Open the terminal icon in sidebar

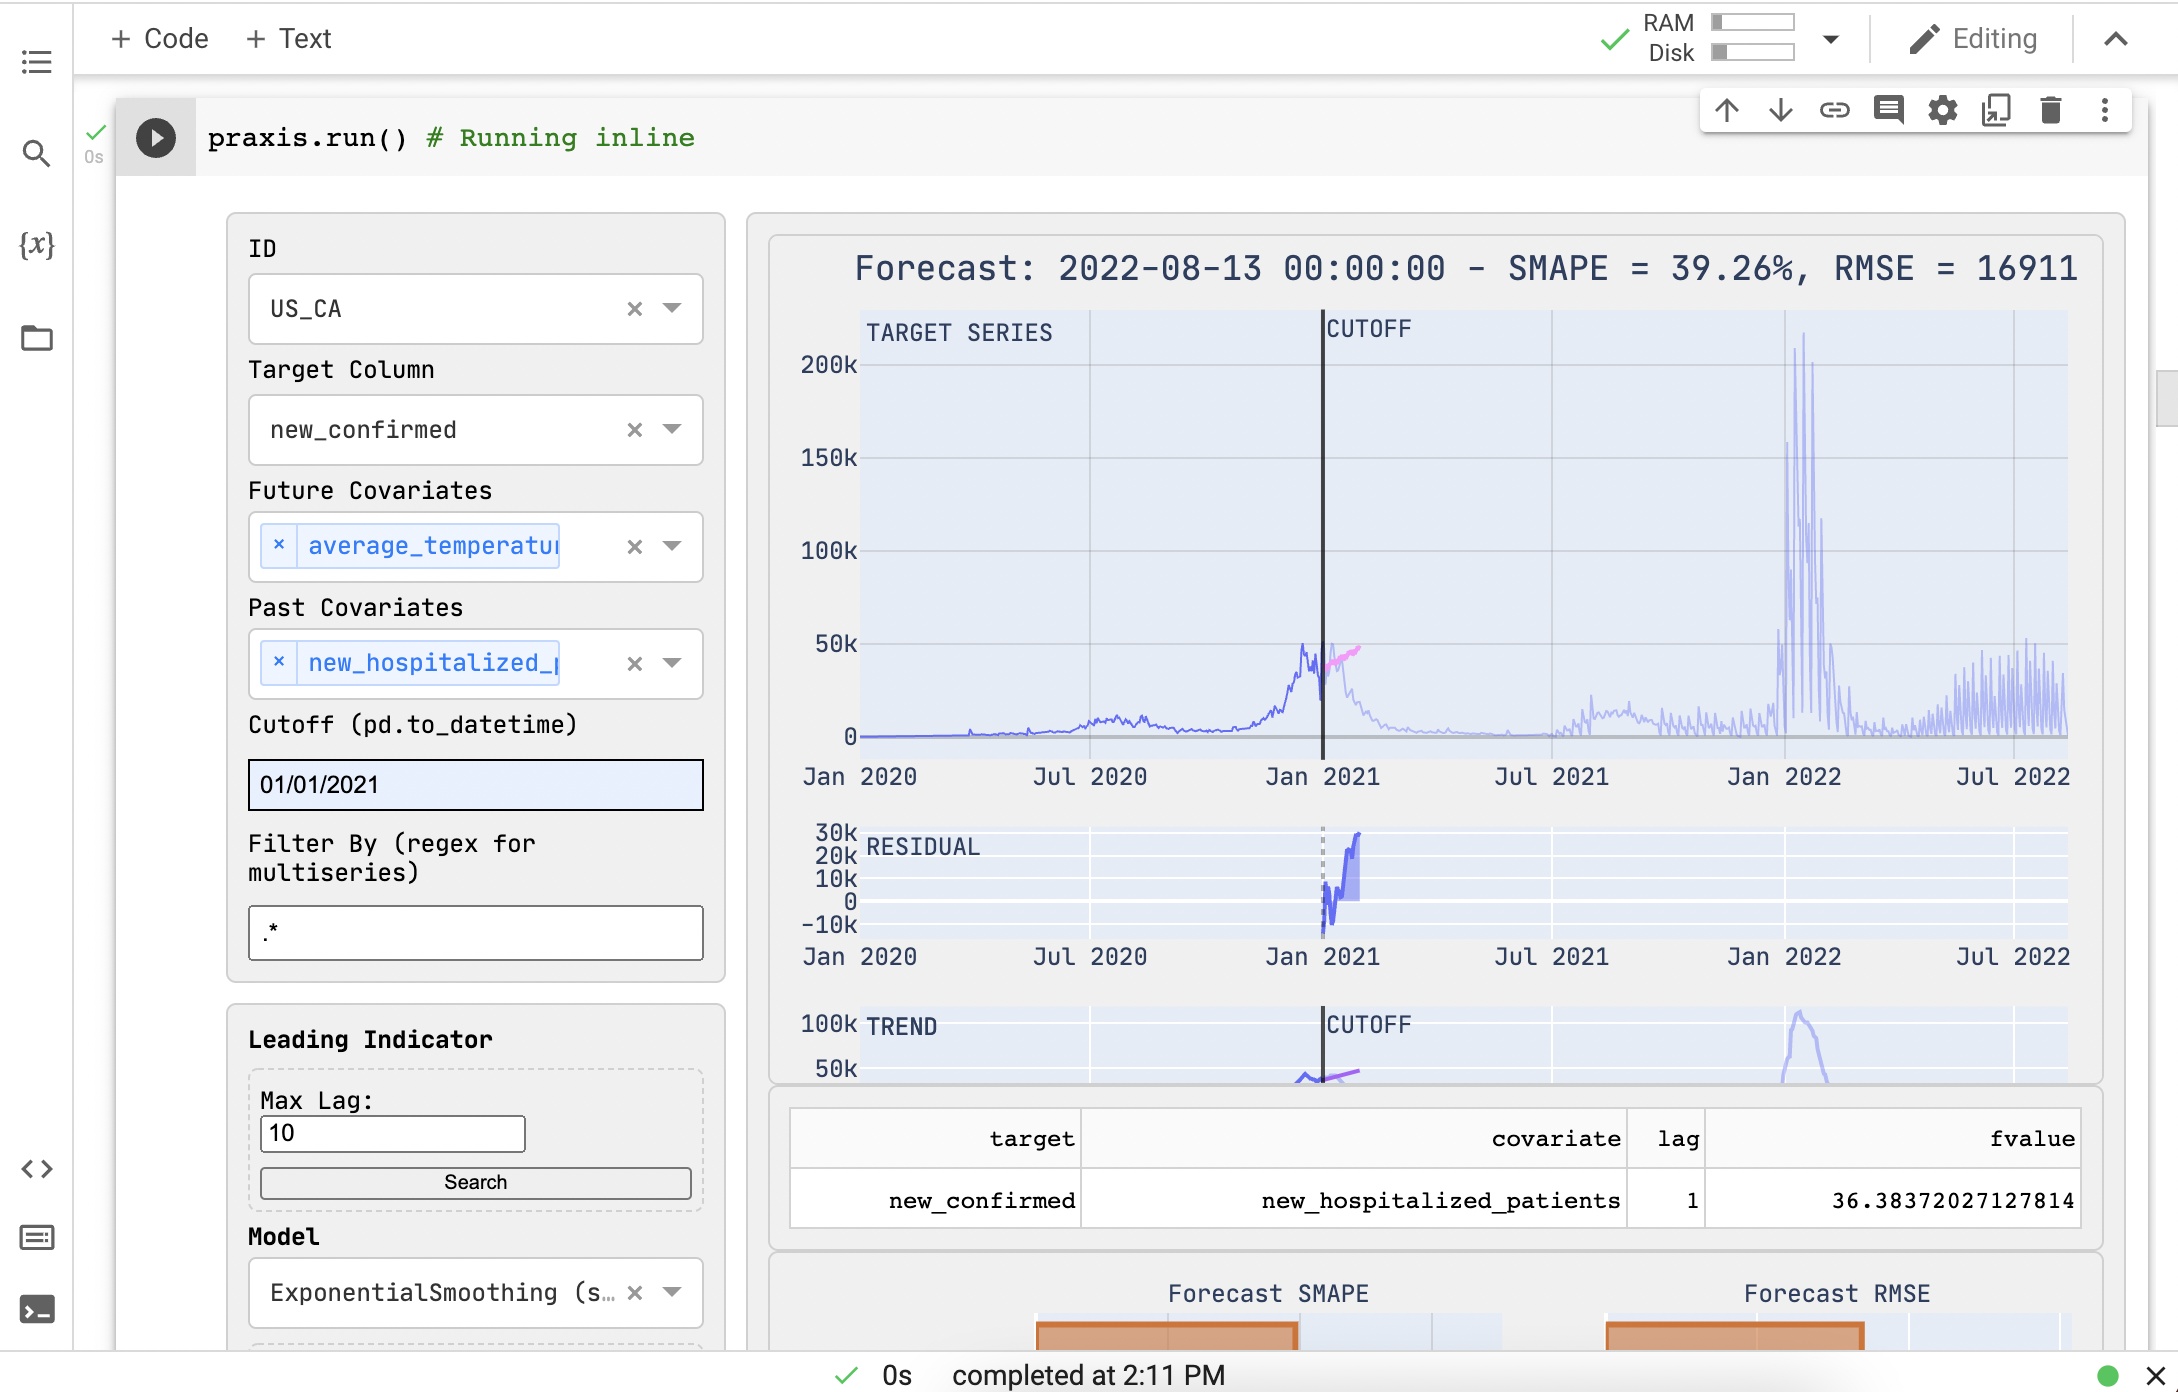(x=37, y=1309)
